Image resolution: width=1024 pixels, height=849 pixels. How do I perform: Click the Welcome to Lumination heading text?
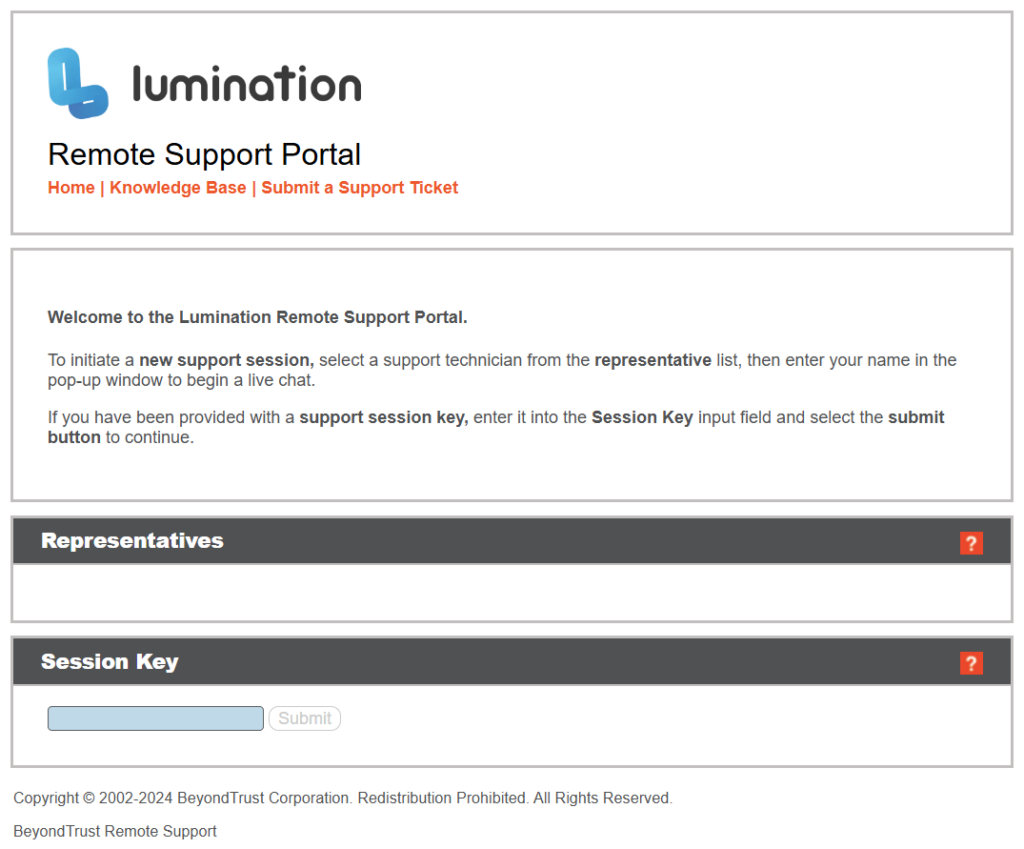(257, 317)
